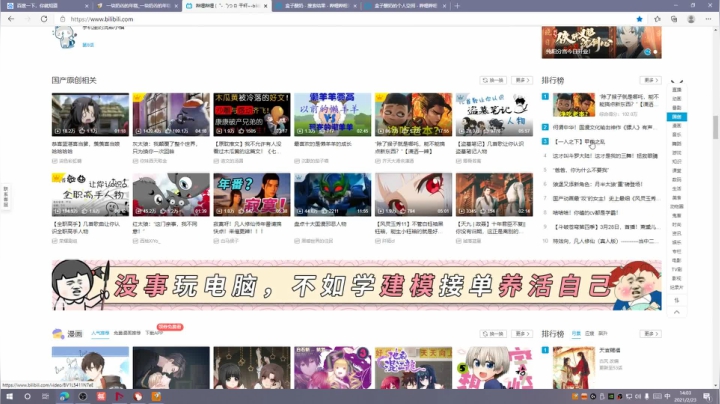The image size is (720, 404).
Task: Click the top carousel promo image
Action: coord(602,42)
